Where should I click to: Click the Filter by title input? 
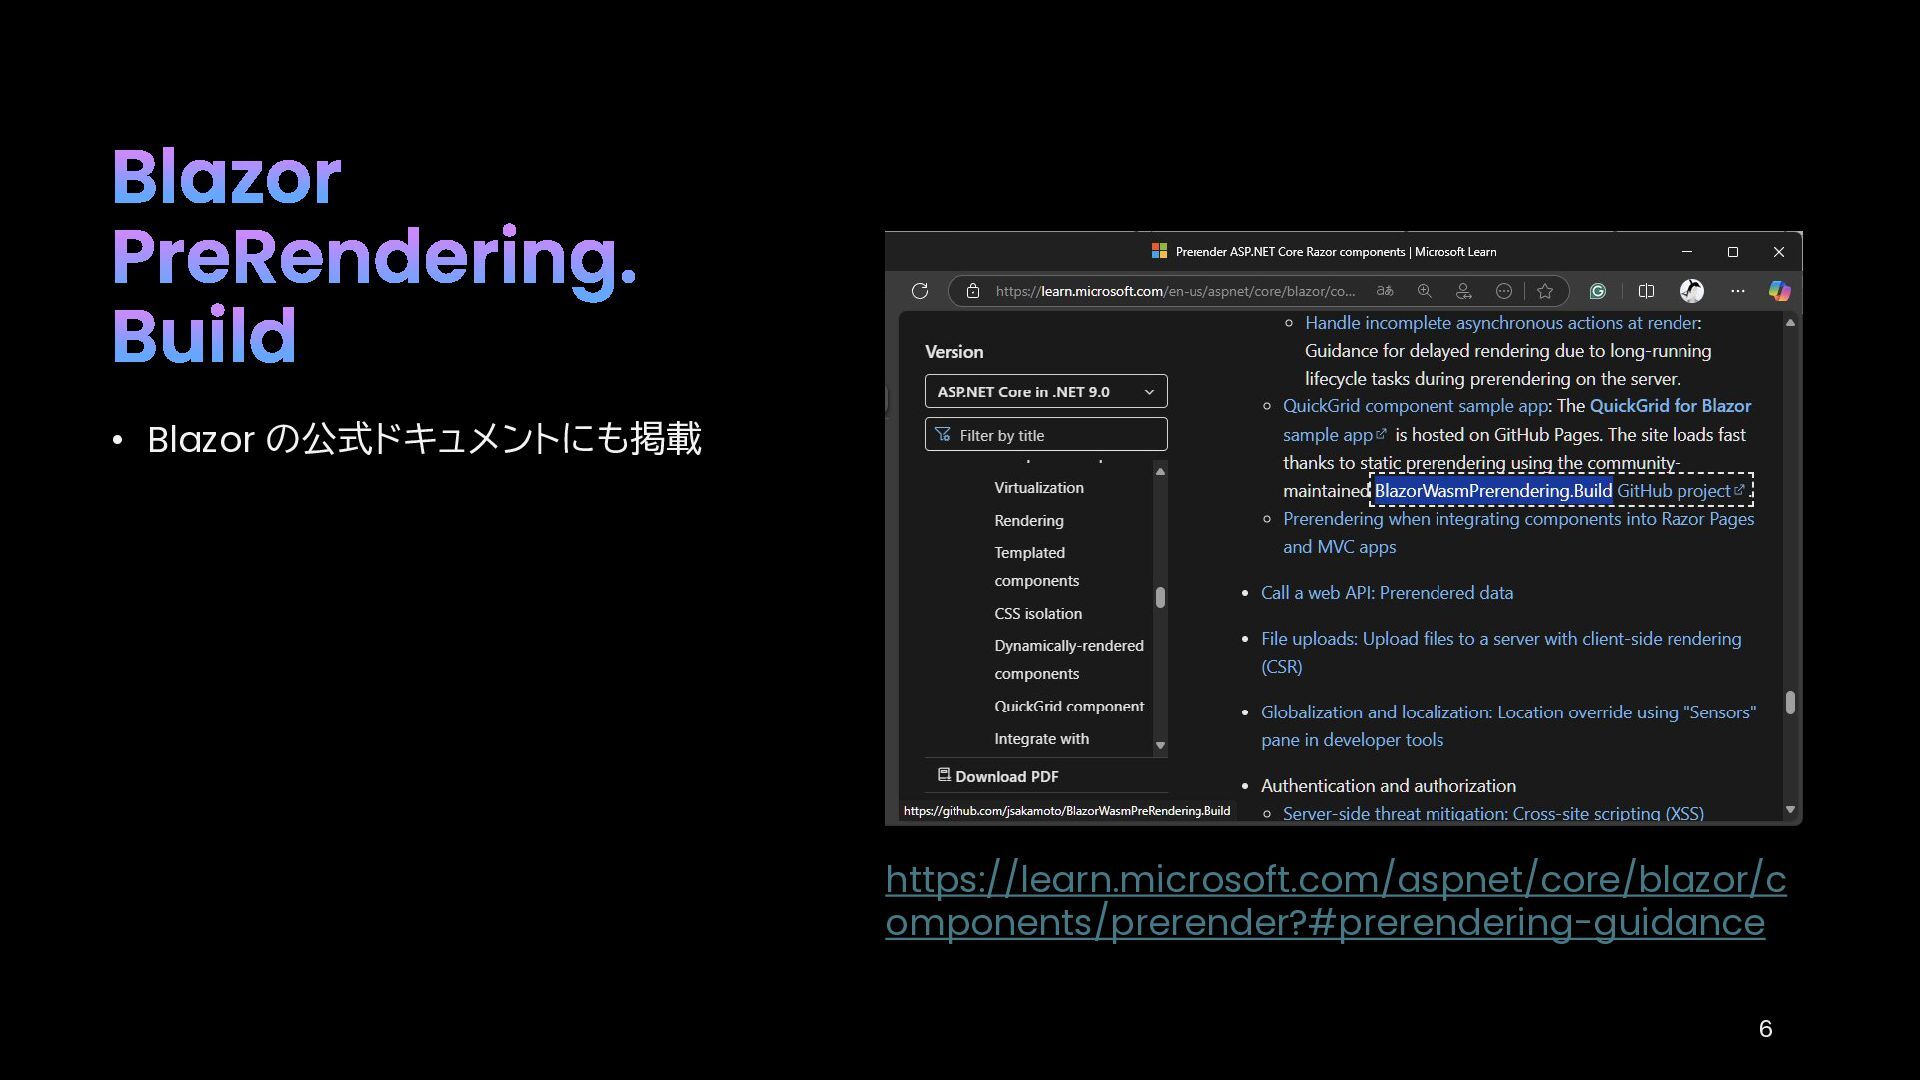point(1046,435)
